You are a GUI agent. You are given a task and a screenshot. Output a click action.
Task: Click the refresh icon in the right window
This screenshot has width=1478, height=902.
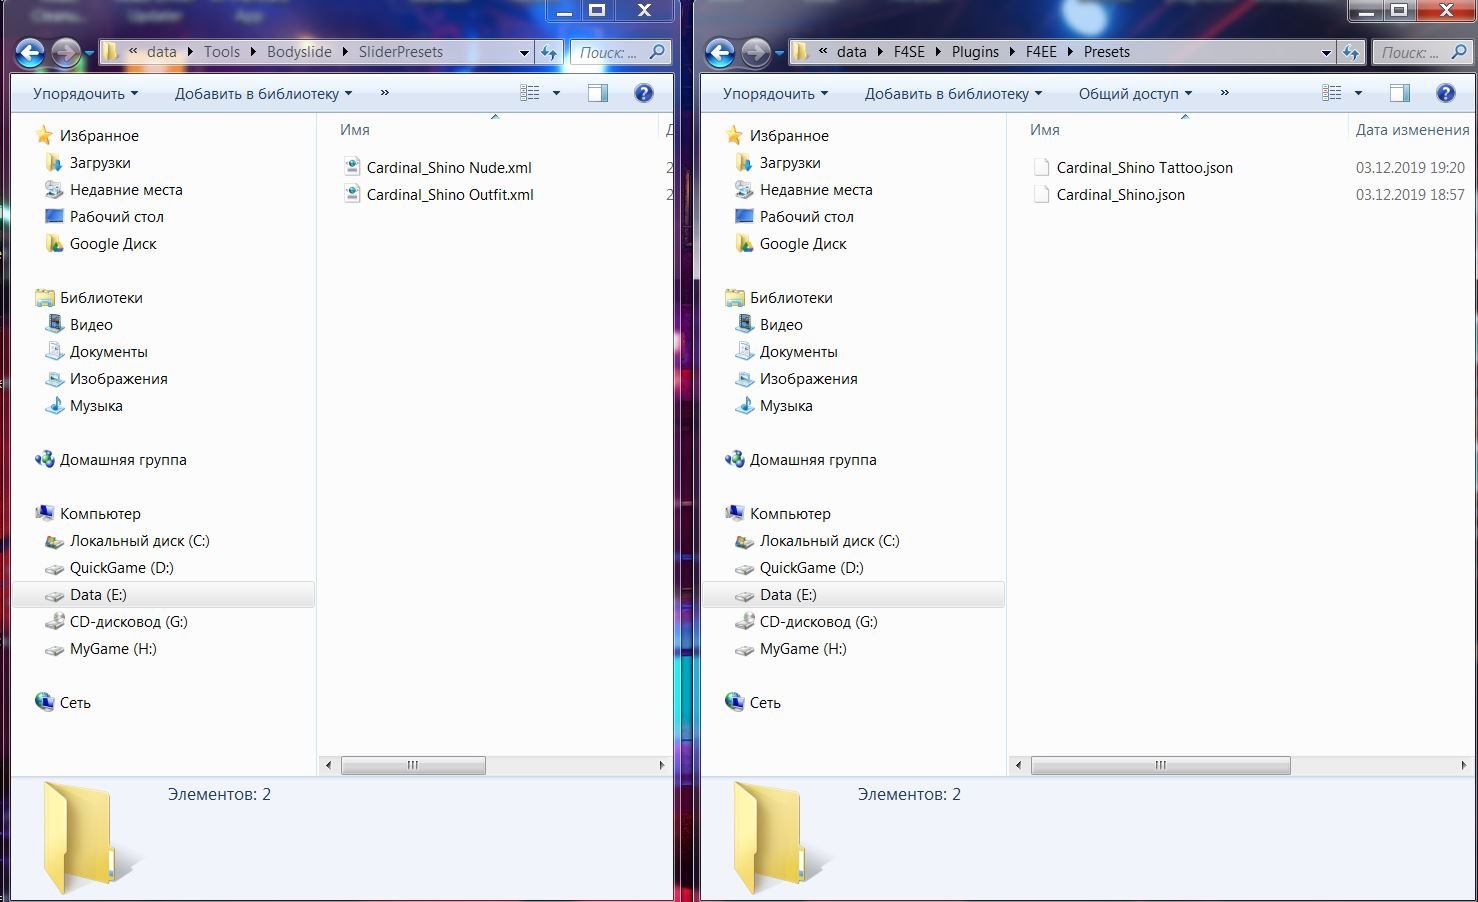click(1351, 53)
